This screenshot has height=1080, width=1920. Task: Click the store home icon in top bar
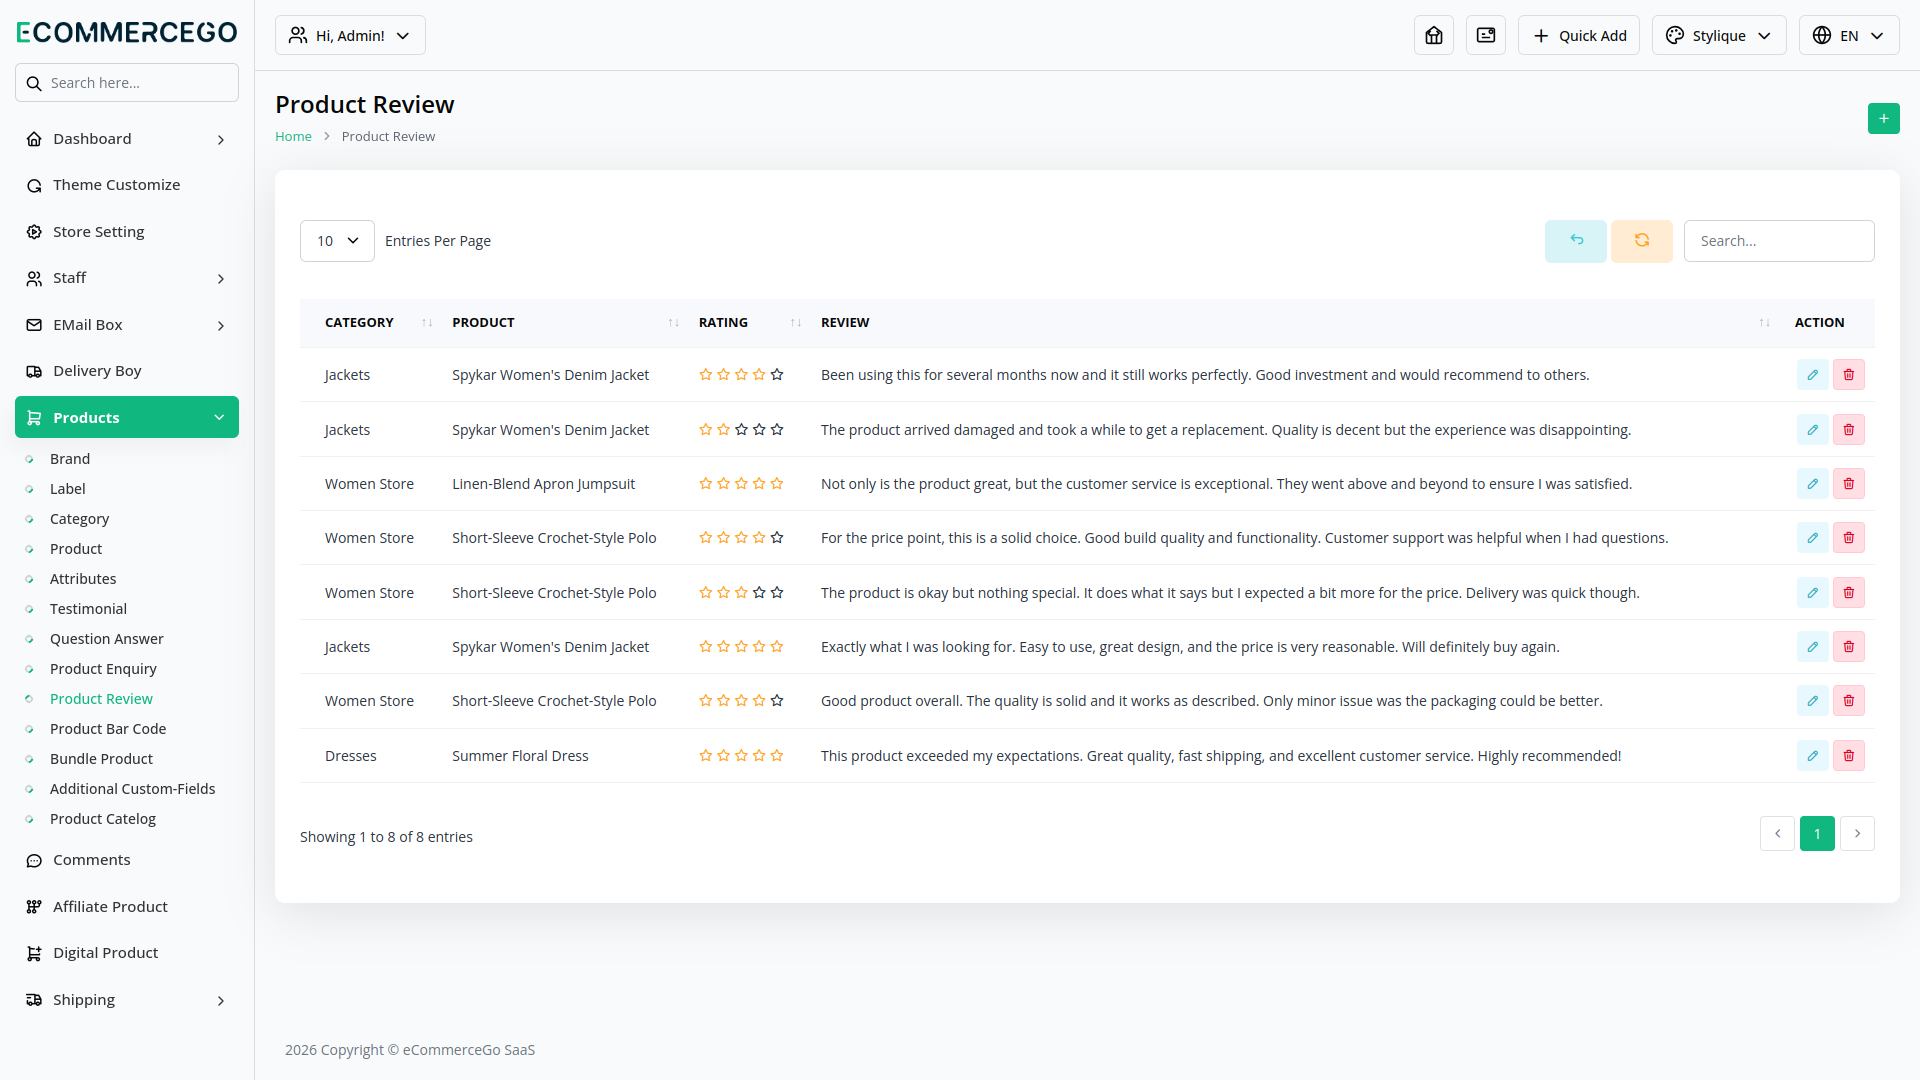pyautogui.click(x=1434, y=35)
